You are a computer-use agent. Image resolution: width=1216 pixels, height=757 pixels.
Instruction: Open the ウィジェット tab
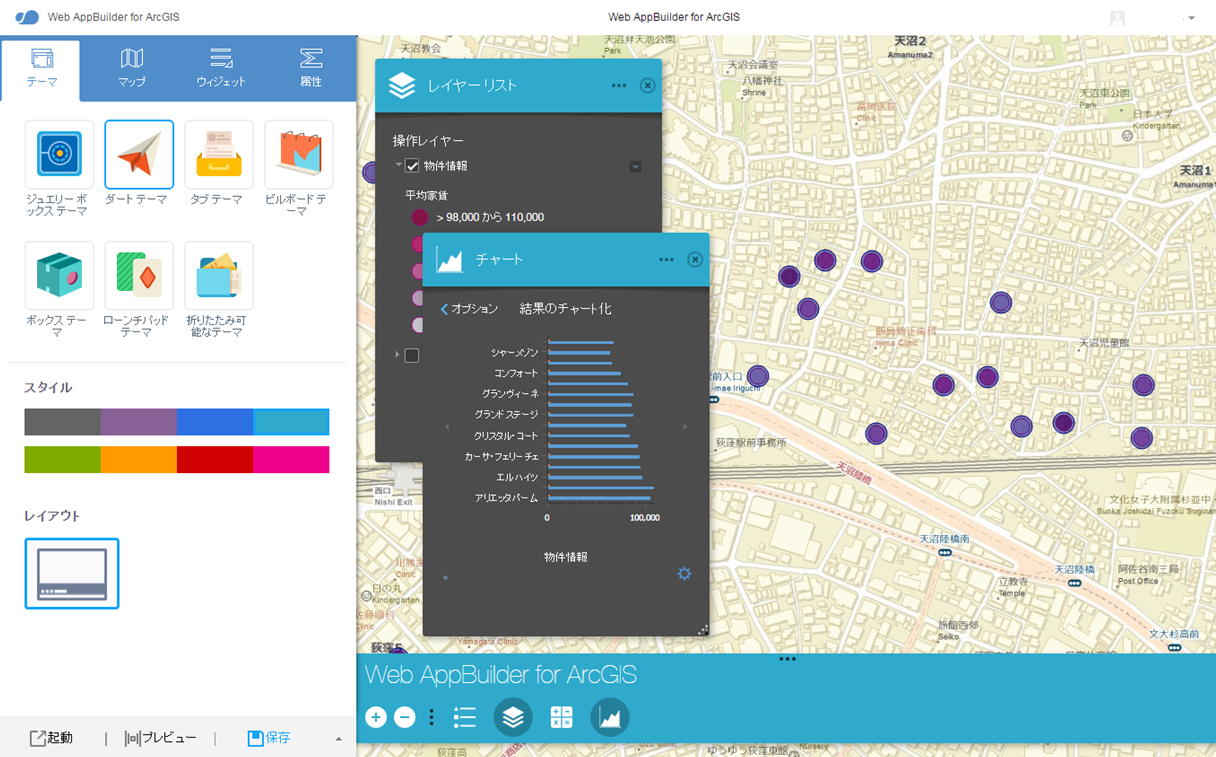[221, 68]
